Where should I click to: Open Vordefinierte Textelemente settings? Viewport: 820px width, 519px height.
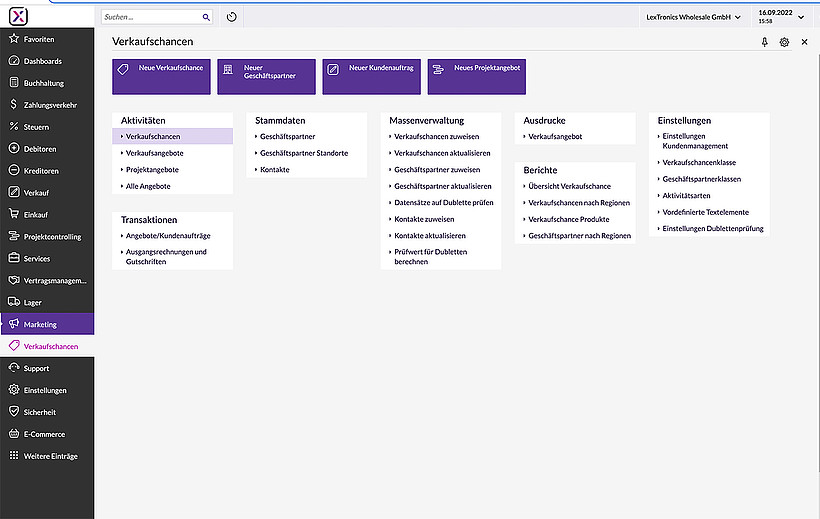[705, 212]
